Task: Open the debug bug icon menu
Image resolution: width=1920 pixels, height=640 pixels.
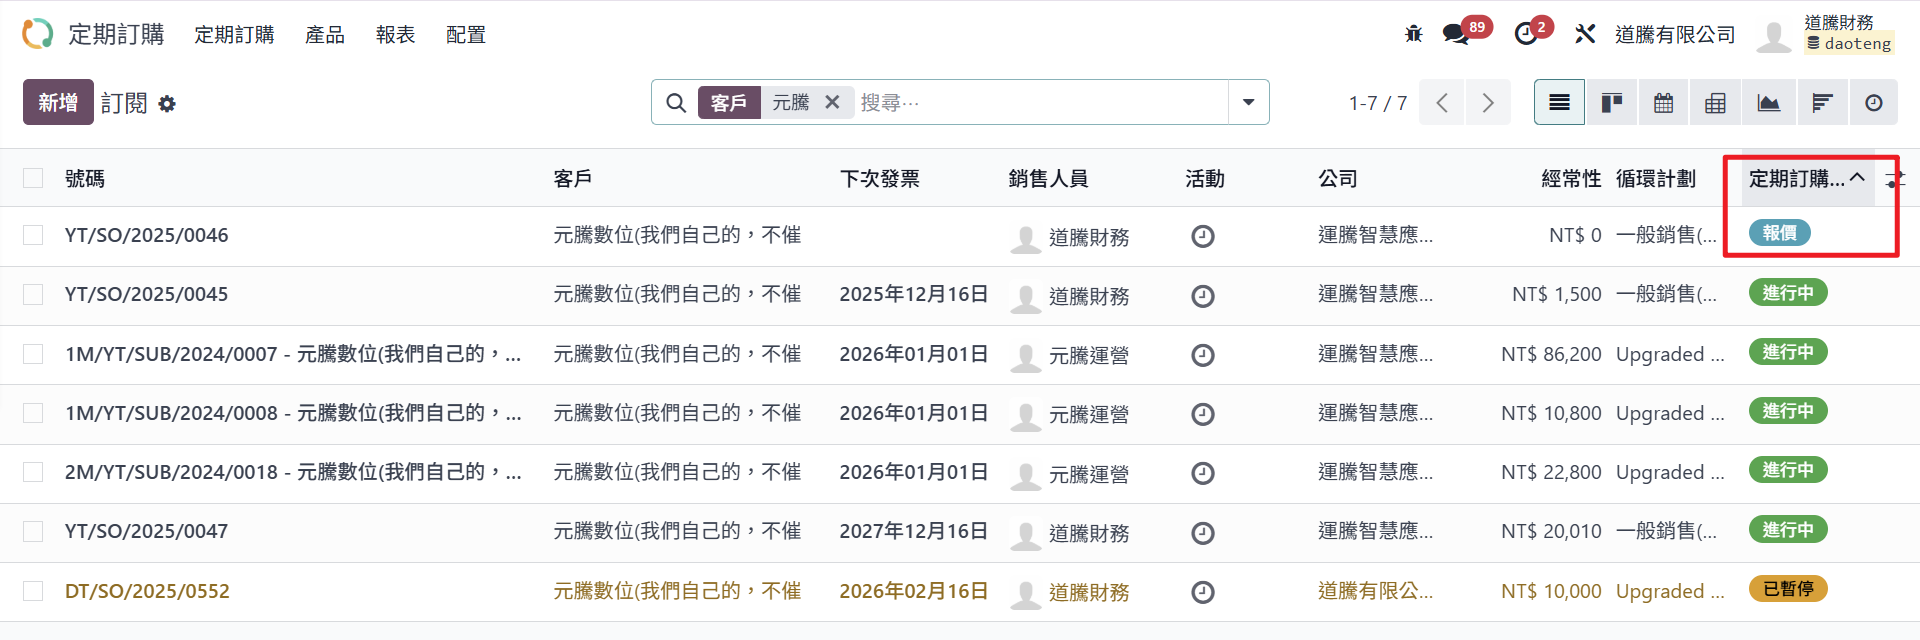Action: click(x=1413, y=34)
